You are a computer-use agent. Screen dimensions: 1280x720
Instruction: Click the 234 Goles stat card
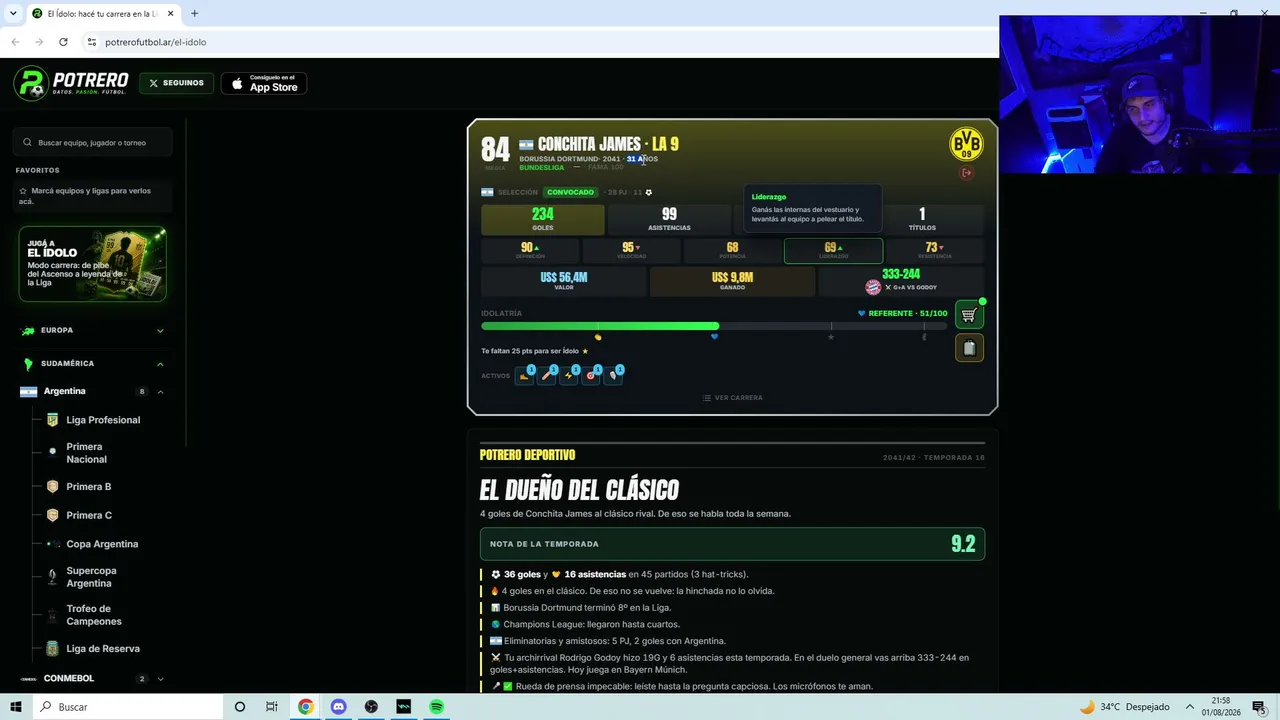[543, 219]
